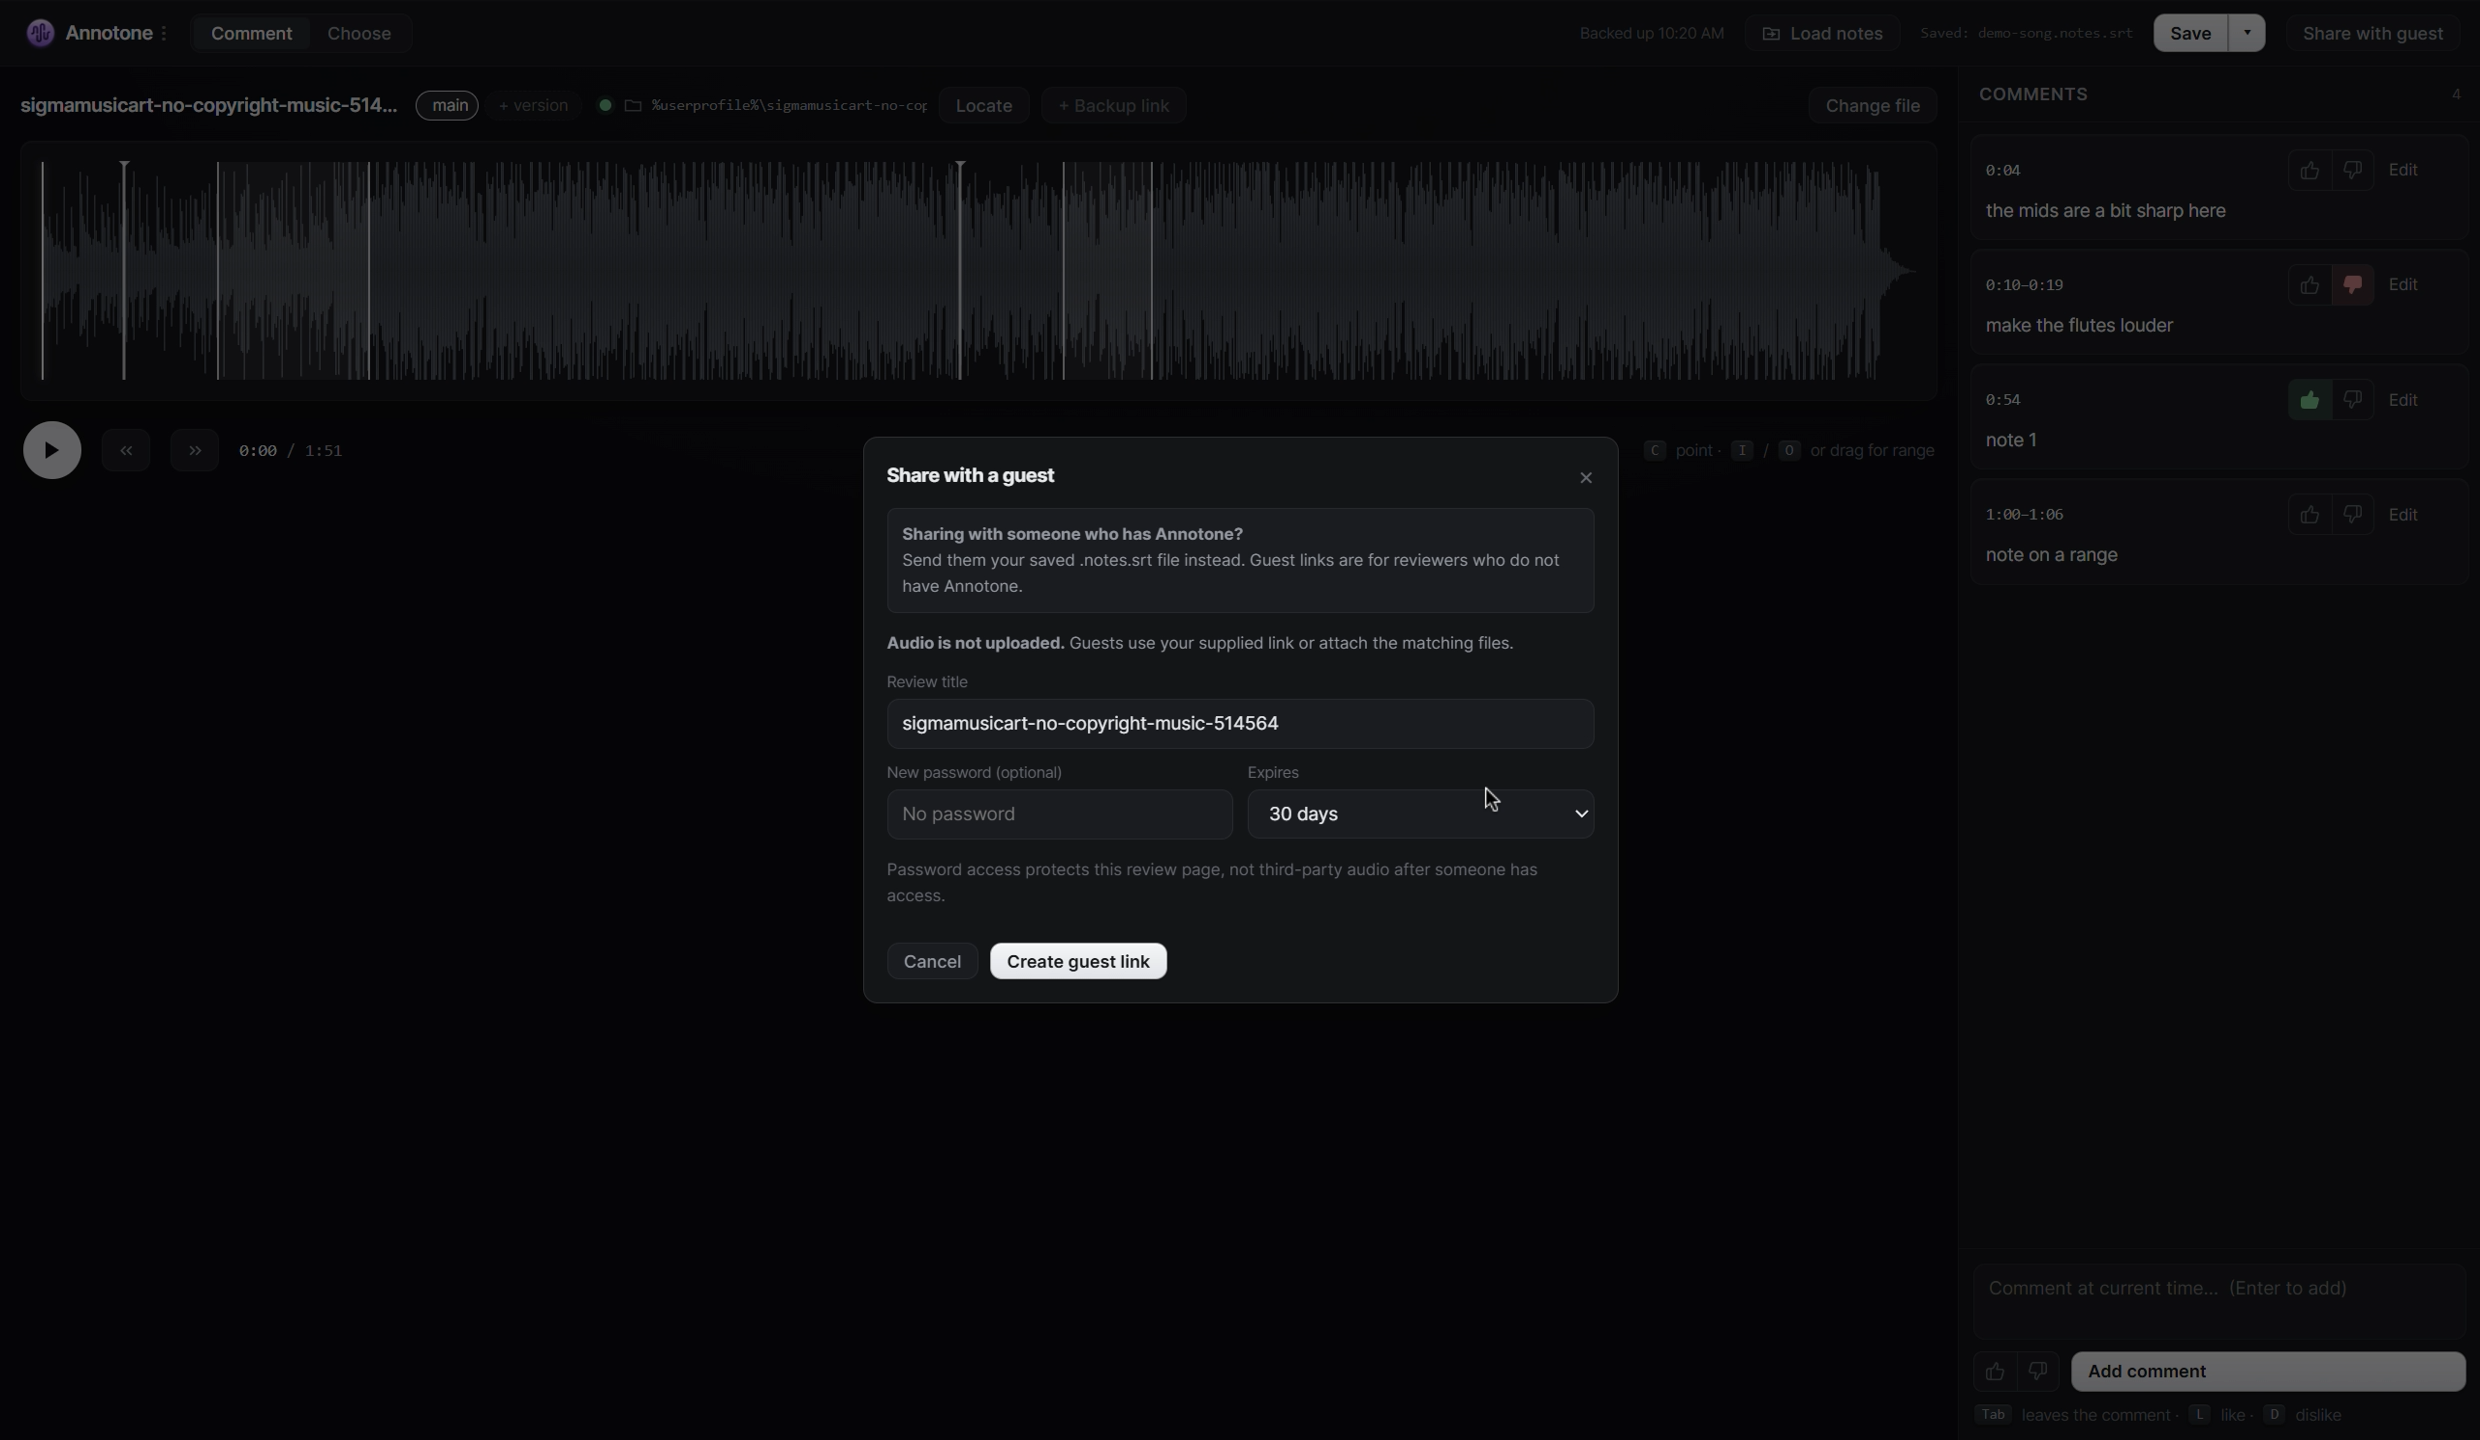Switch to the Choose tab
Viewport: 2480px width, 1440px height.
(359, 33)
